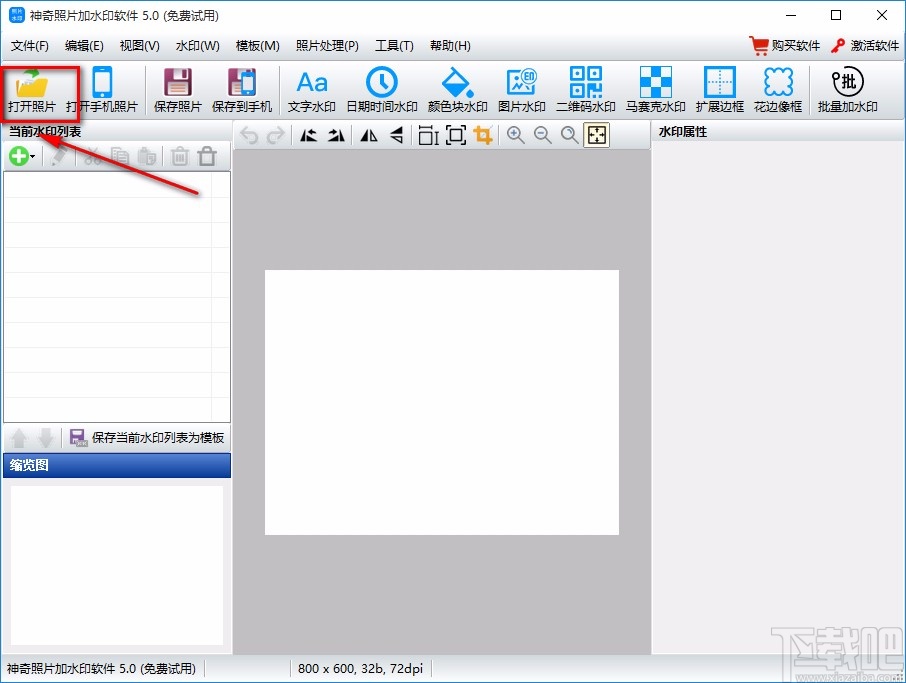
Task: Open the 模板(M) menu
Action: [x=258, y=46]
